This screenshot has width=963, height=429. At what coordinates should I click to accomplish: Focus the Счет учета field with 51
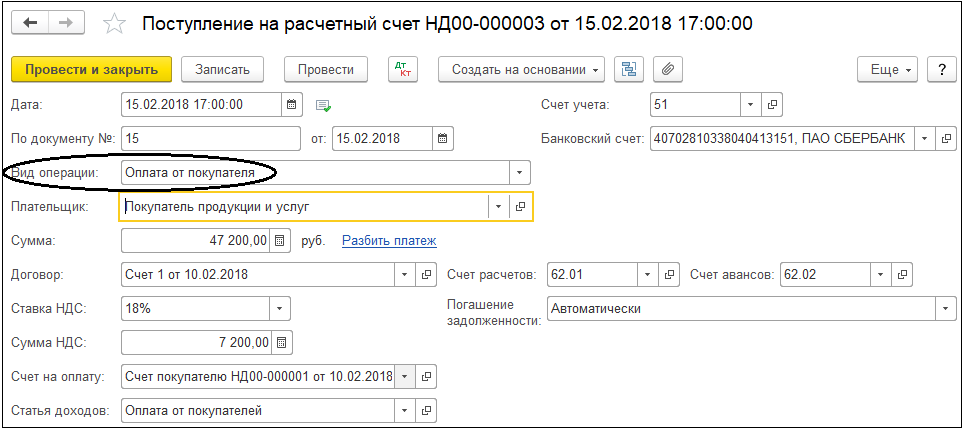[695, 104]
